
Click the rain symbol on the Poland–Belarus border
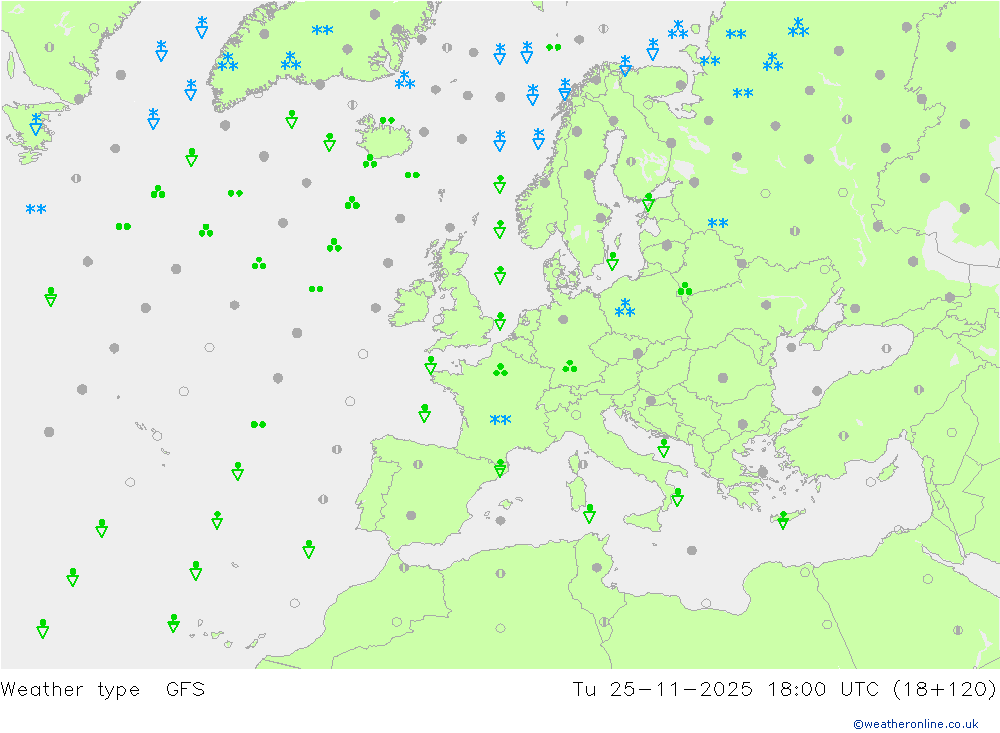[685, 289]
